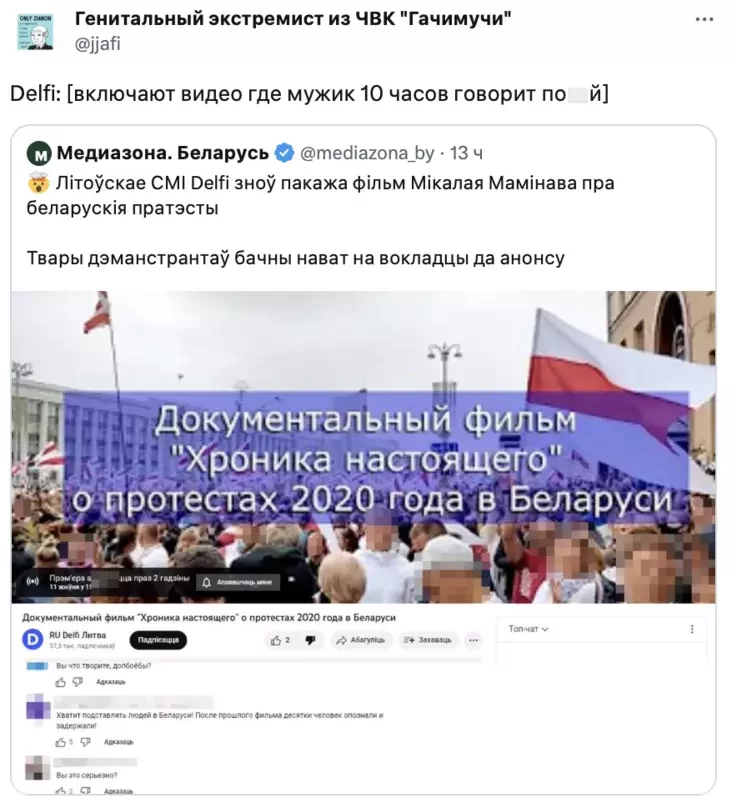Share the video via Абагуліць
This screenshot has width=732, height=808.
[x=361, y=640]
